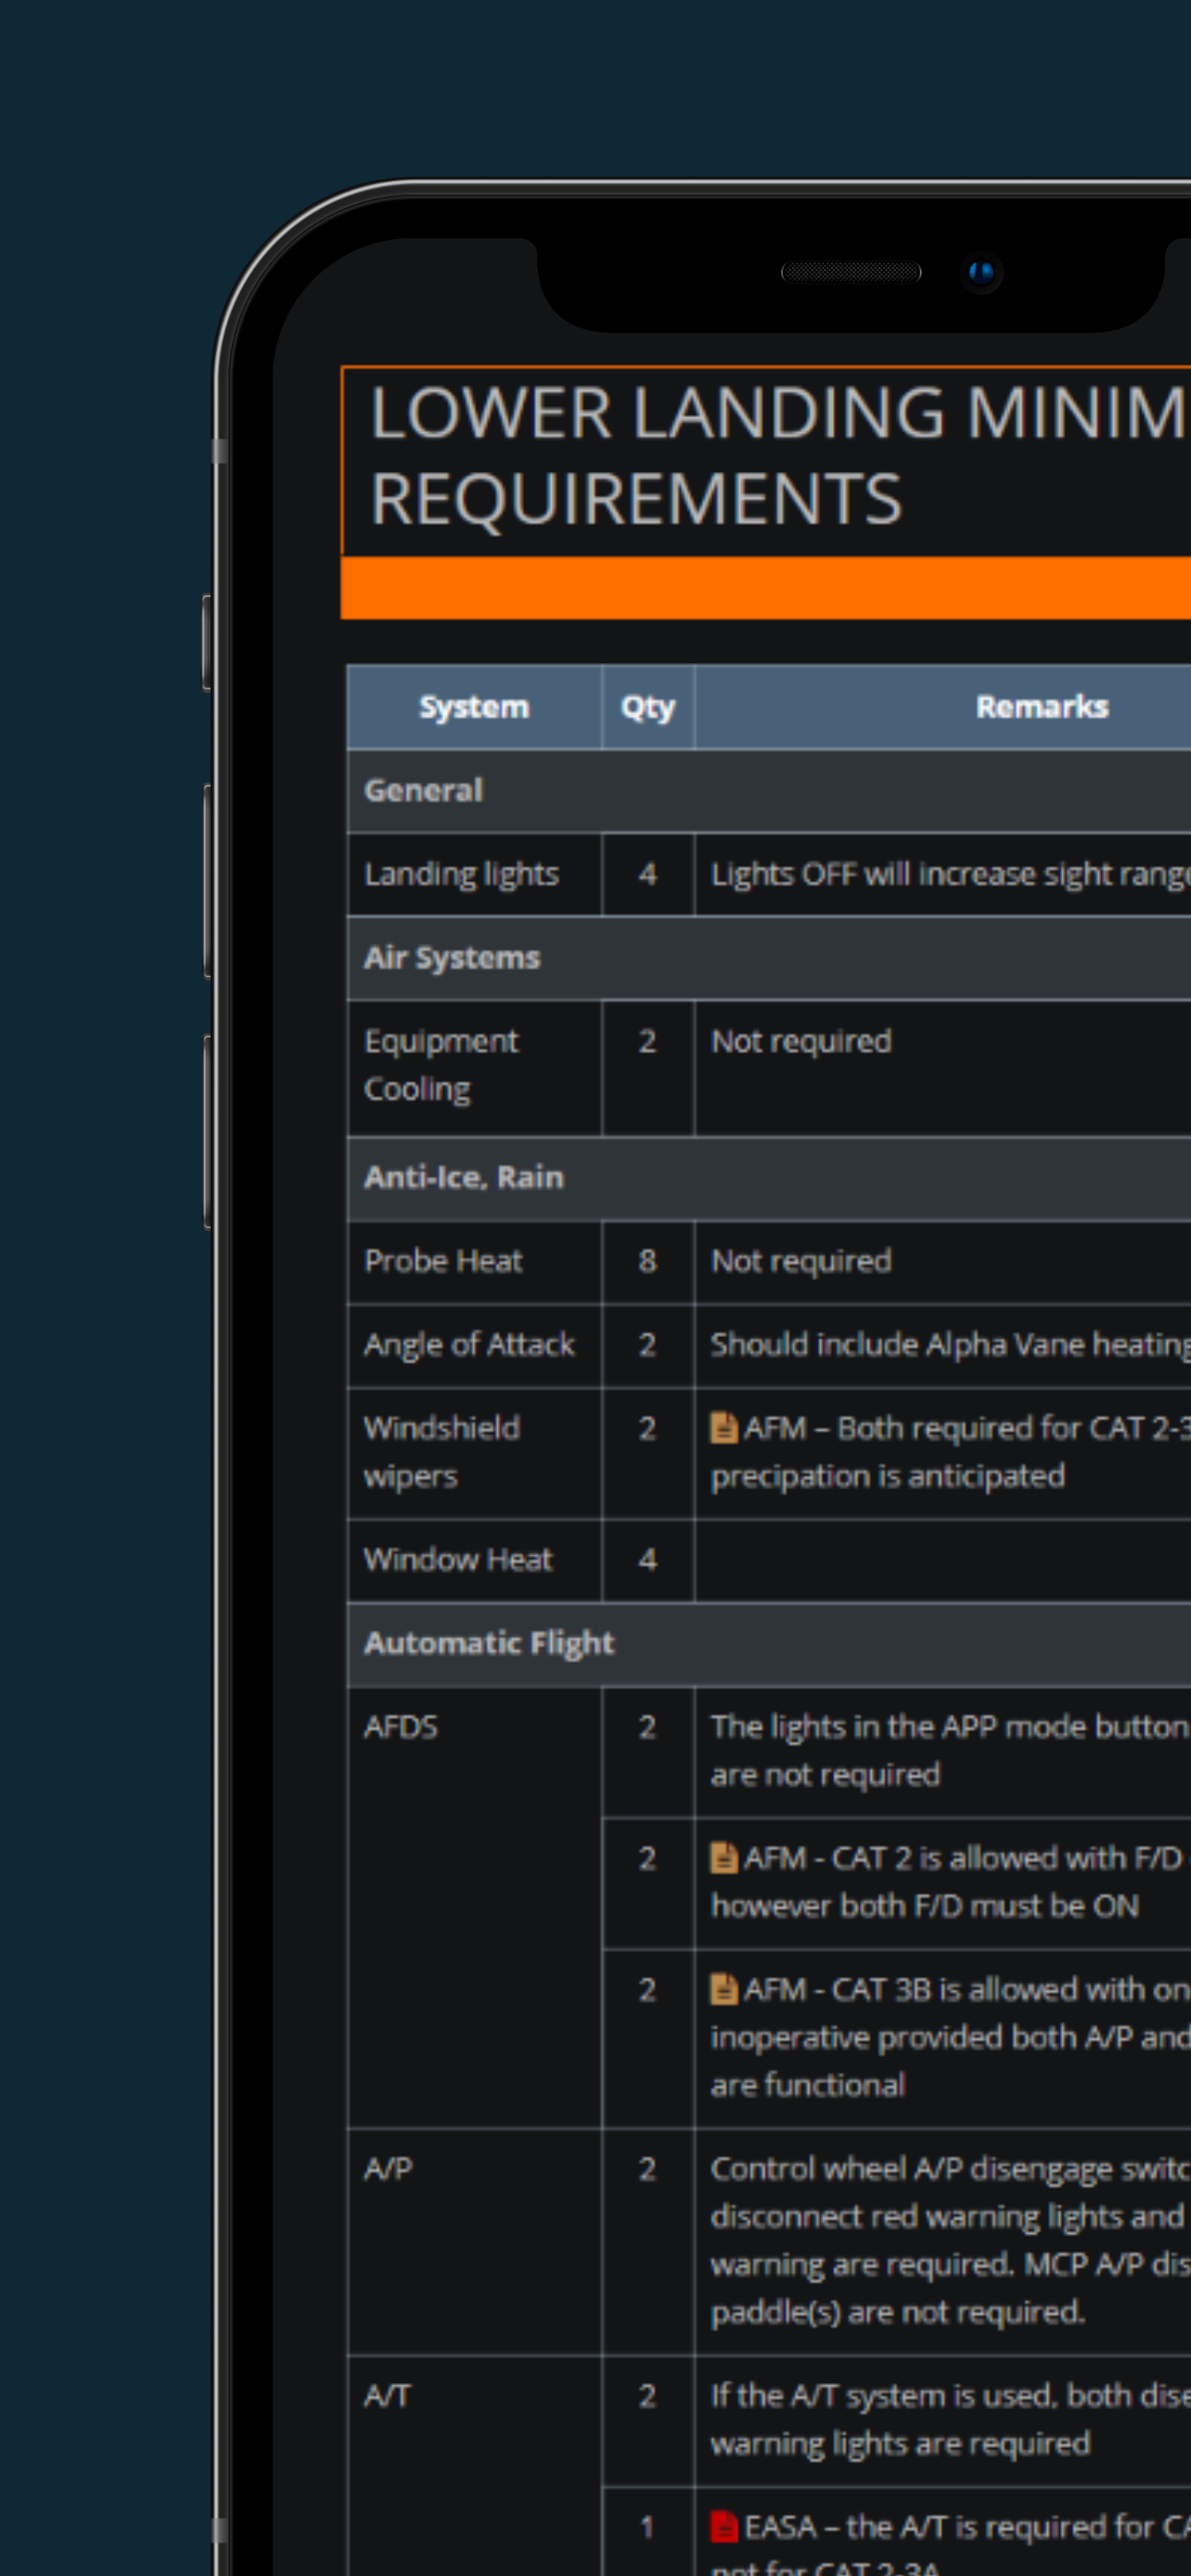
Task: Select the Windshield wipers cell
Action: (474, 1453)
